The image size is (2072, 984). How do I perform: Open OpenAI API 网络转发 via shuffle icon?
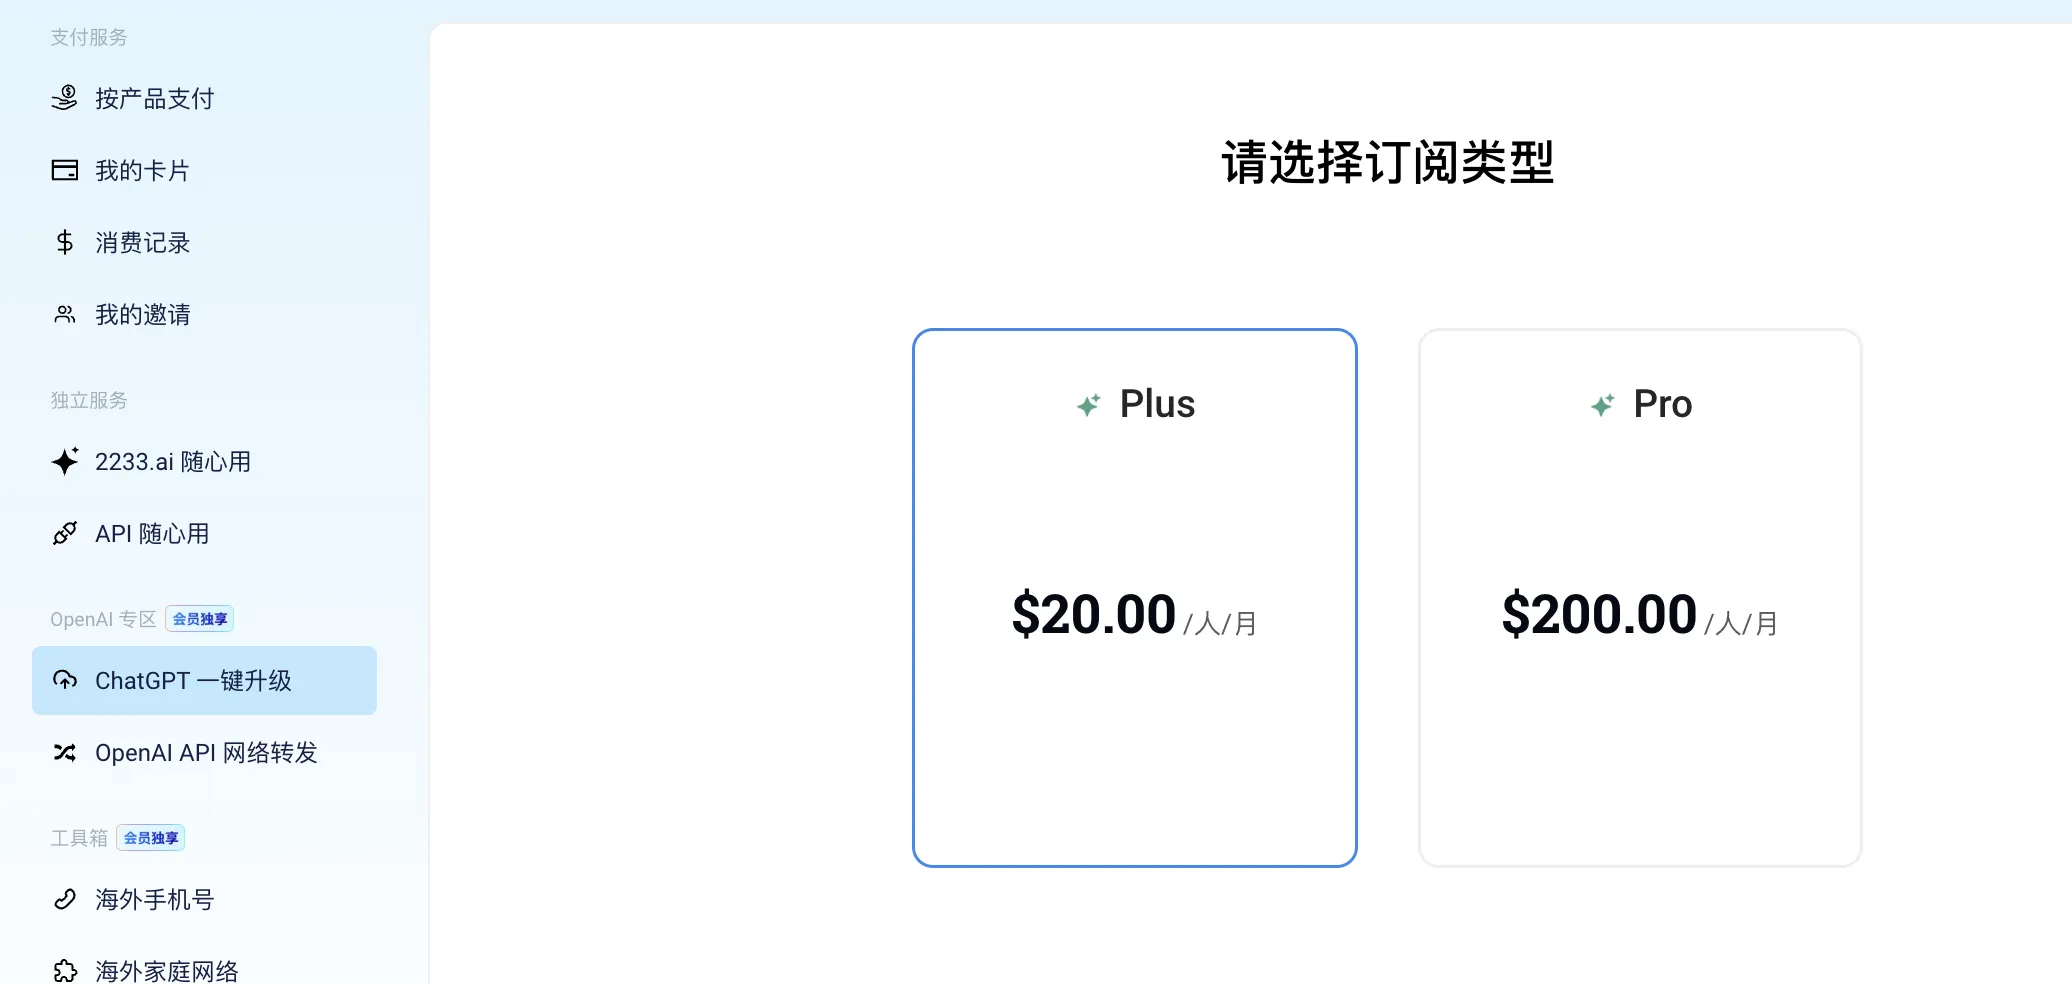[x=64, y=752]
